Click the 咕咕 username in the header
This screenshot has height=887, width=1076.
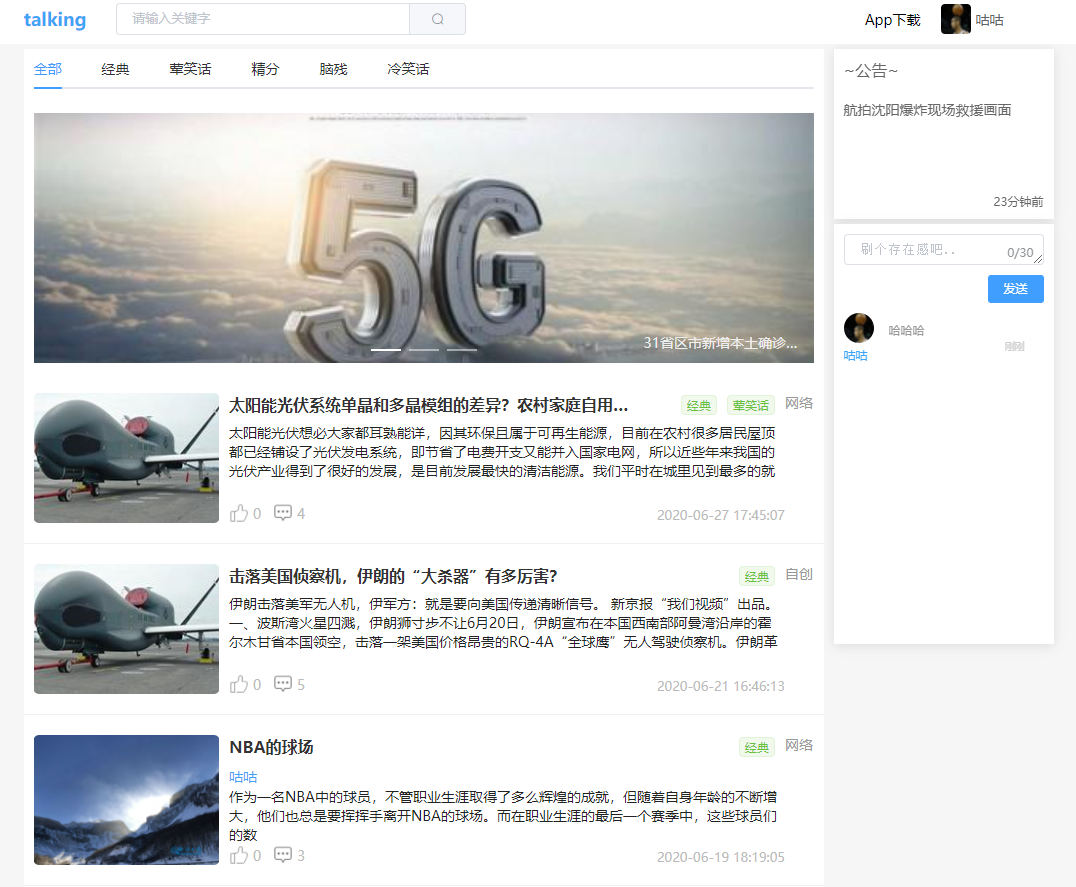990,20
